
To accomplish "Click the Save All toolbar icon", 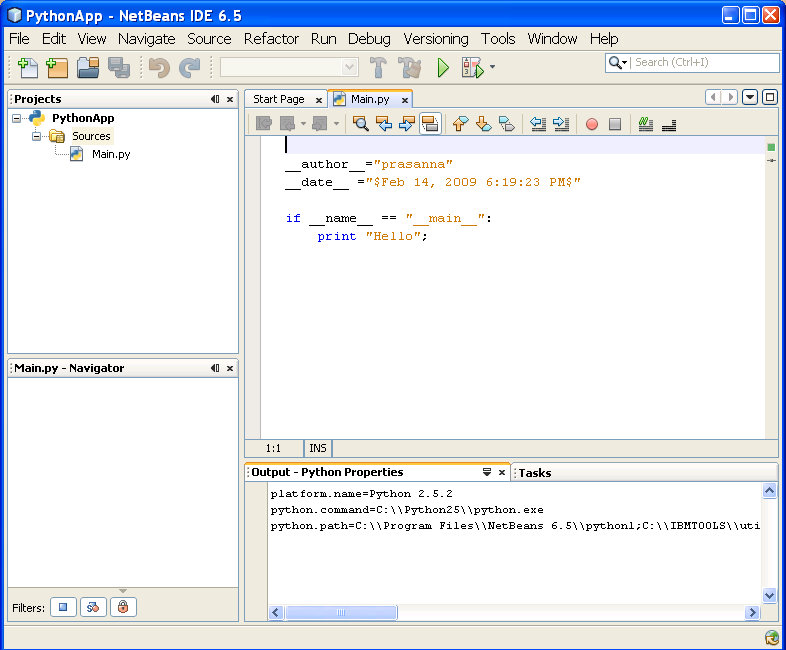I will [119, 68].
